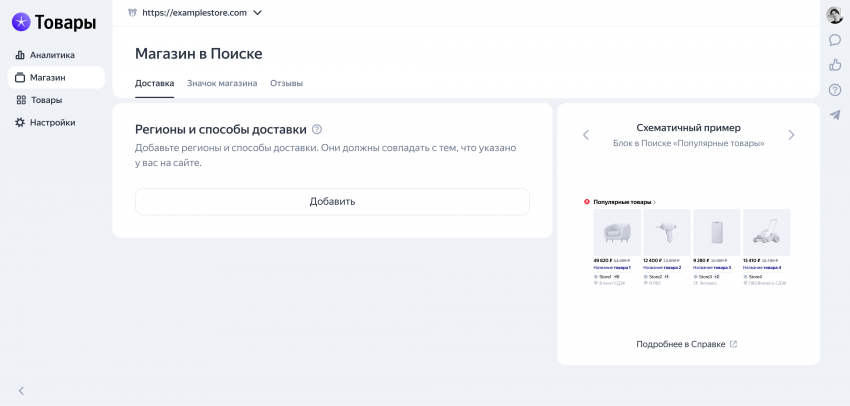Open the question mark help icon
This screenshot has height=406, width=850.
tap(835, 90)
